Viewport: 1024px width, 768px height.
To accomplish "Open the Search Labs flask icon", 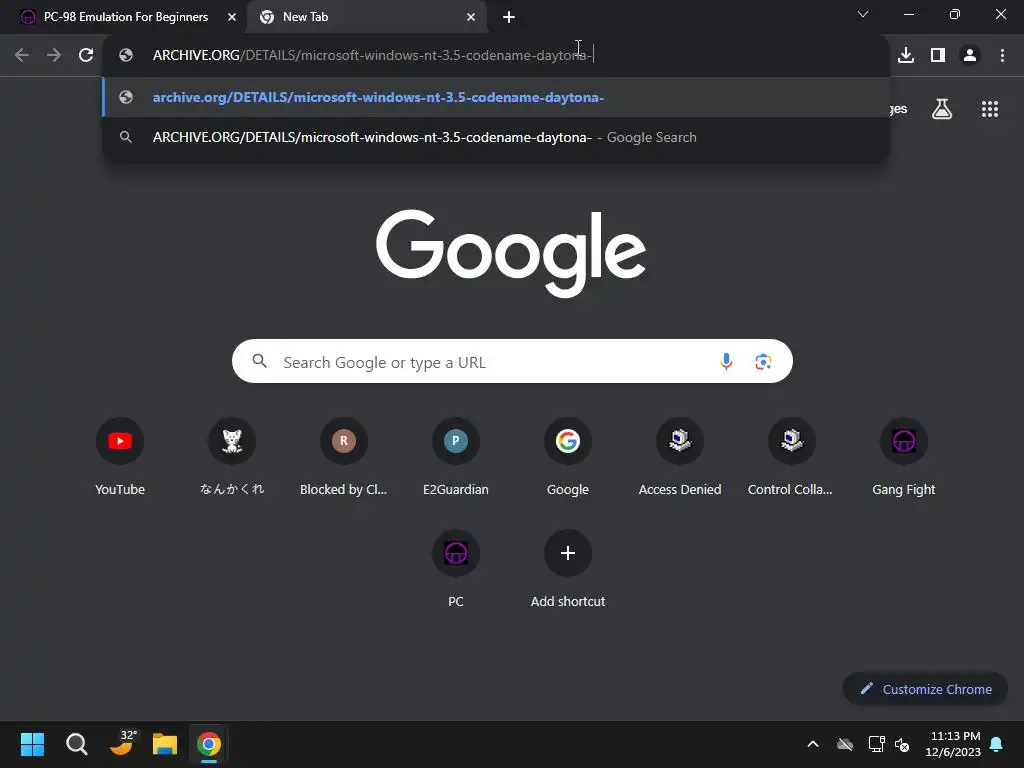I will click(942, 109).
